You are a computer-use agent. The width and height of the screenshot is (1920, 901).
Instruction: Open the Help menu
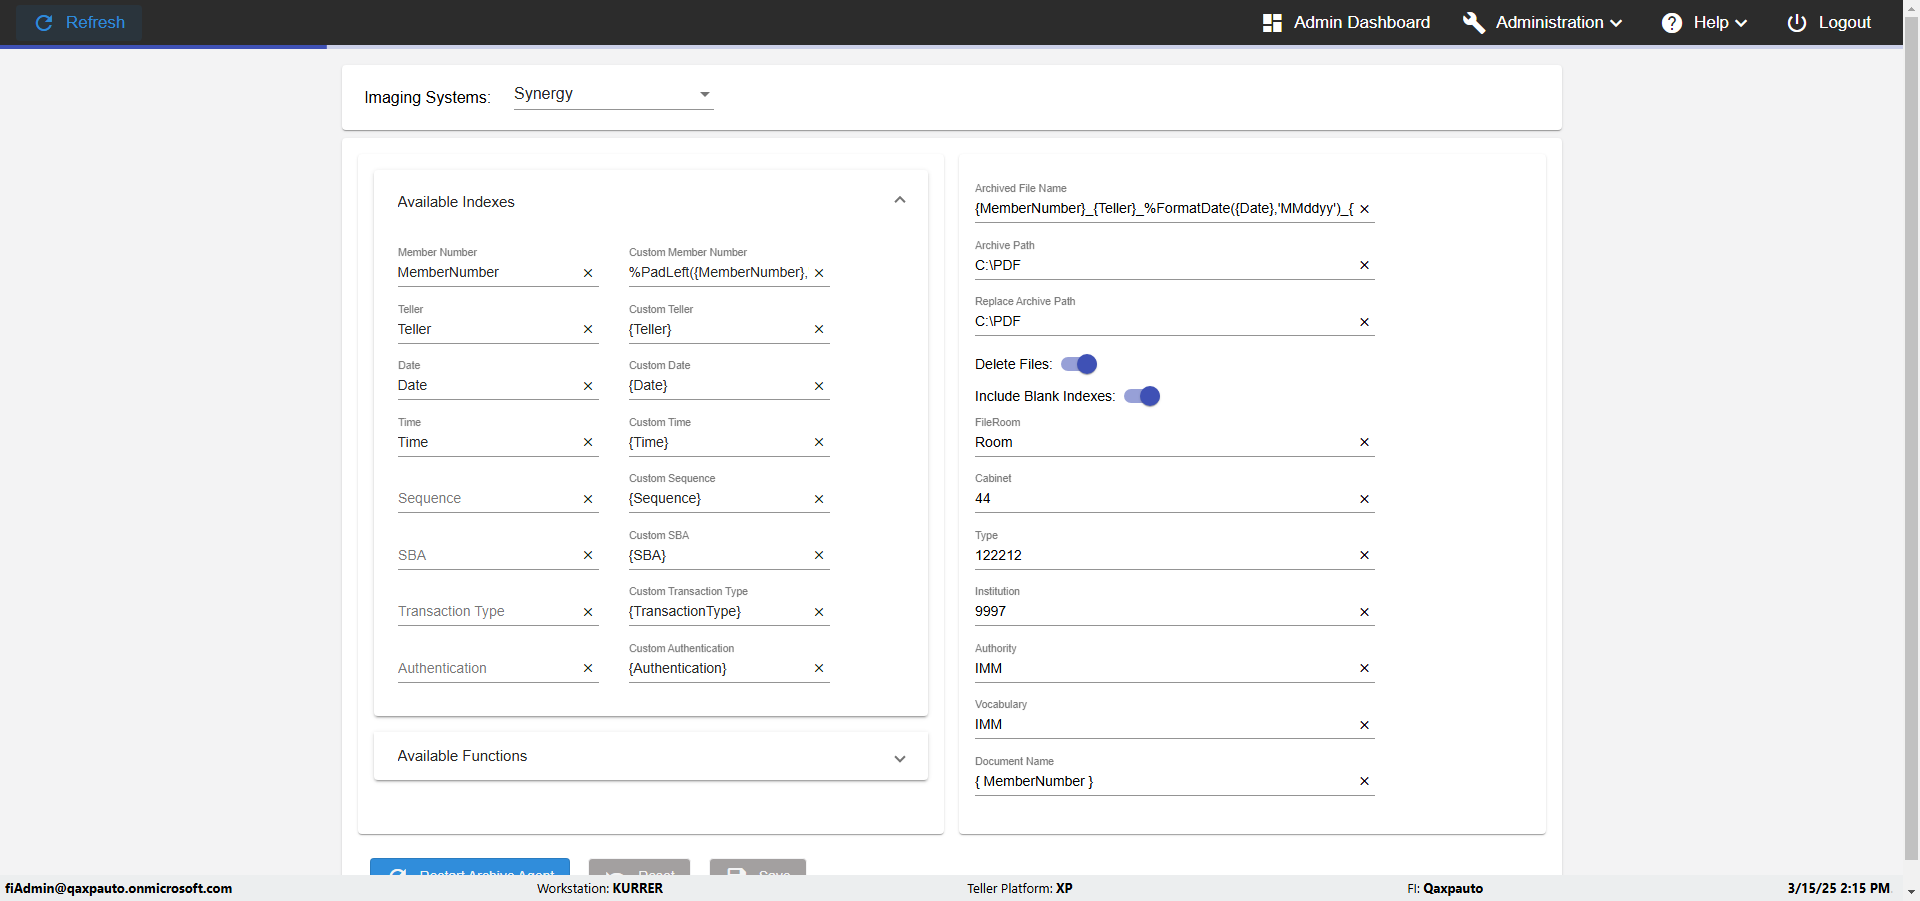(1705, 22)
